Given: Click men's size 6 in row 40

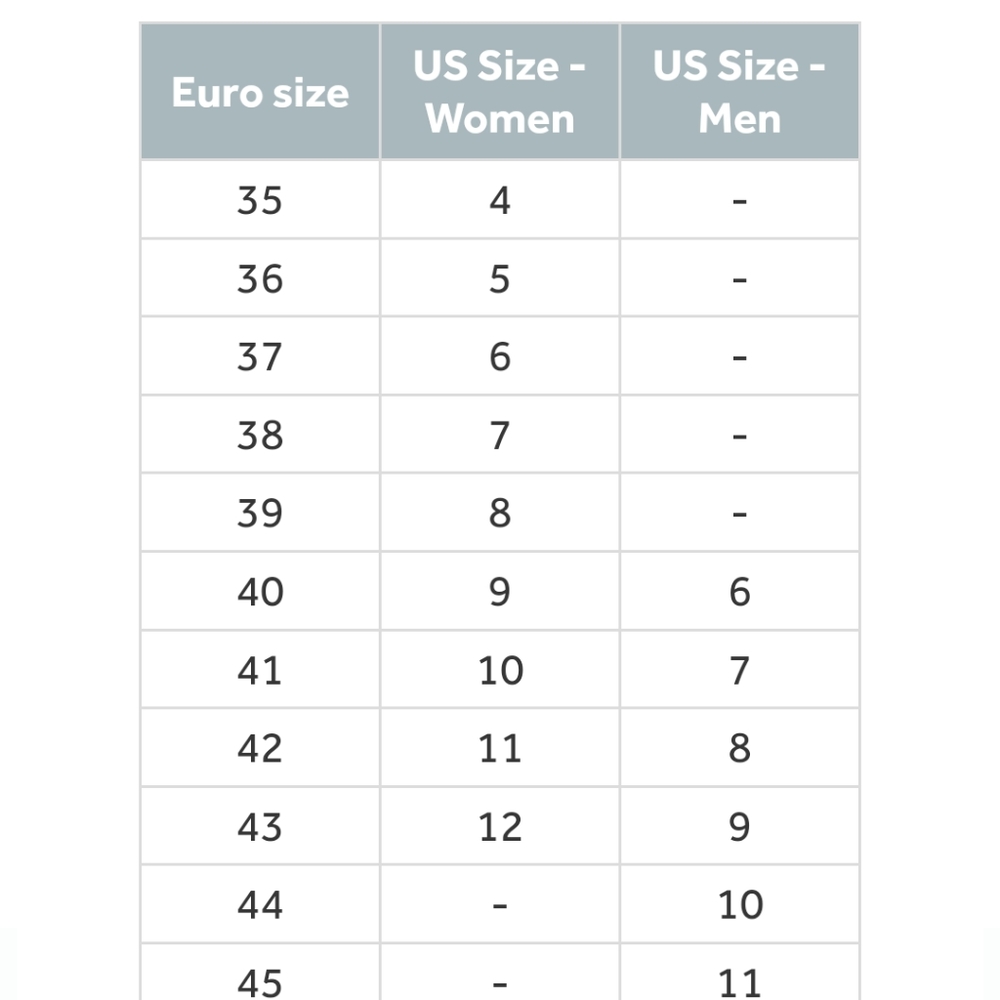Looking at the screenshot, I should 740,591.
